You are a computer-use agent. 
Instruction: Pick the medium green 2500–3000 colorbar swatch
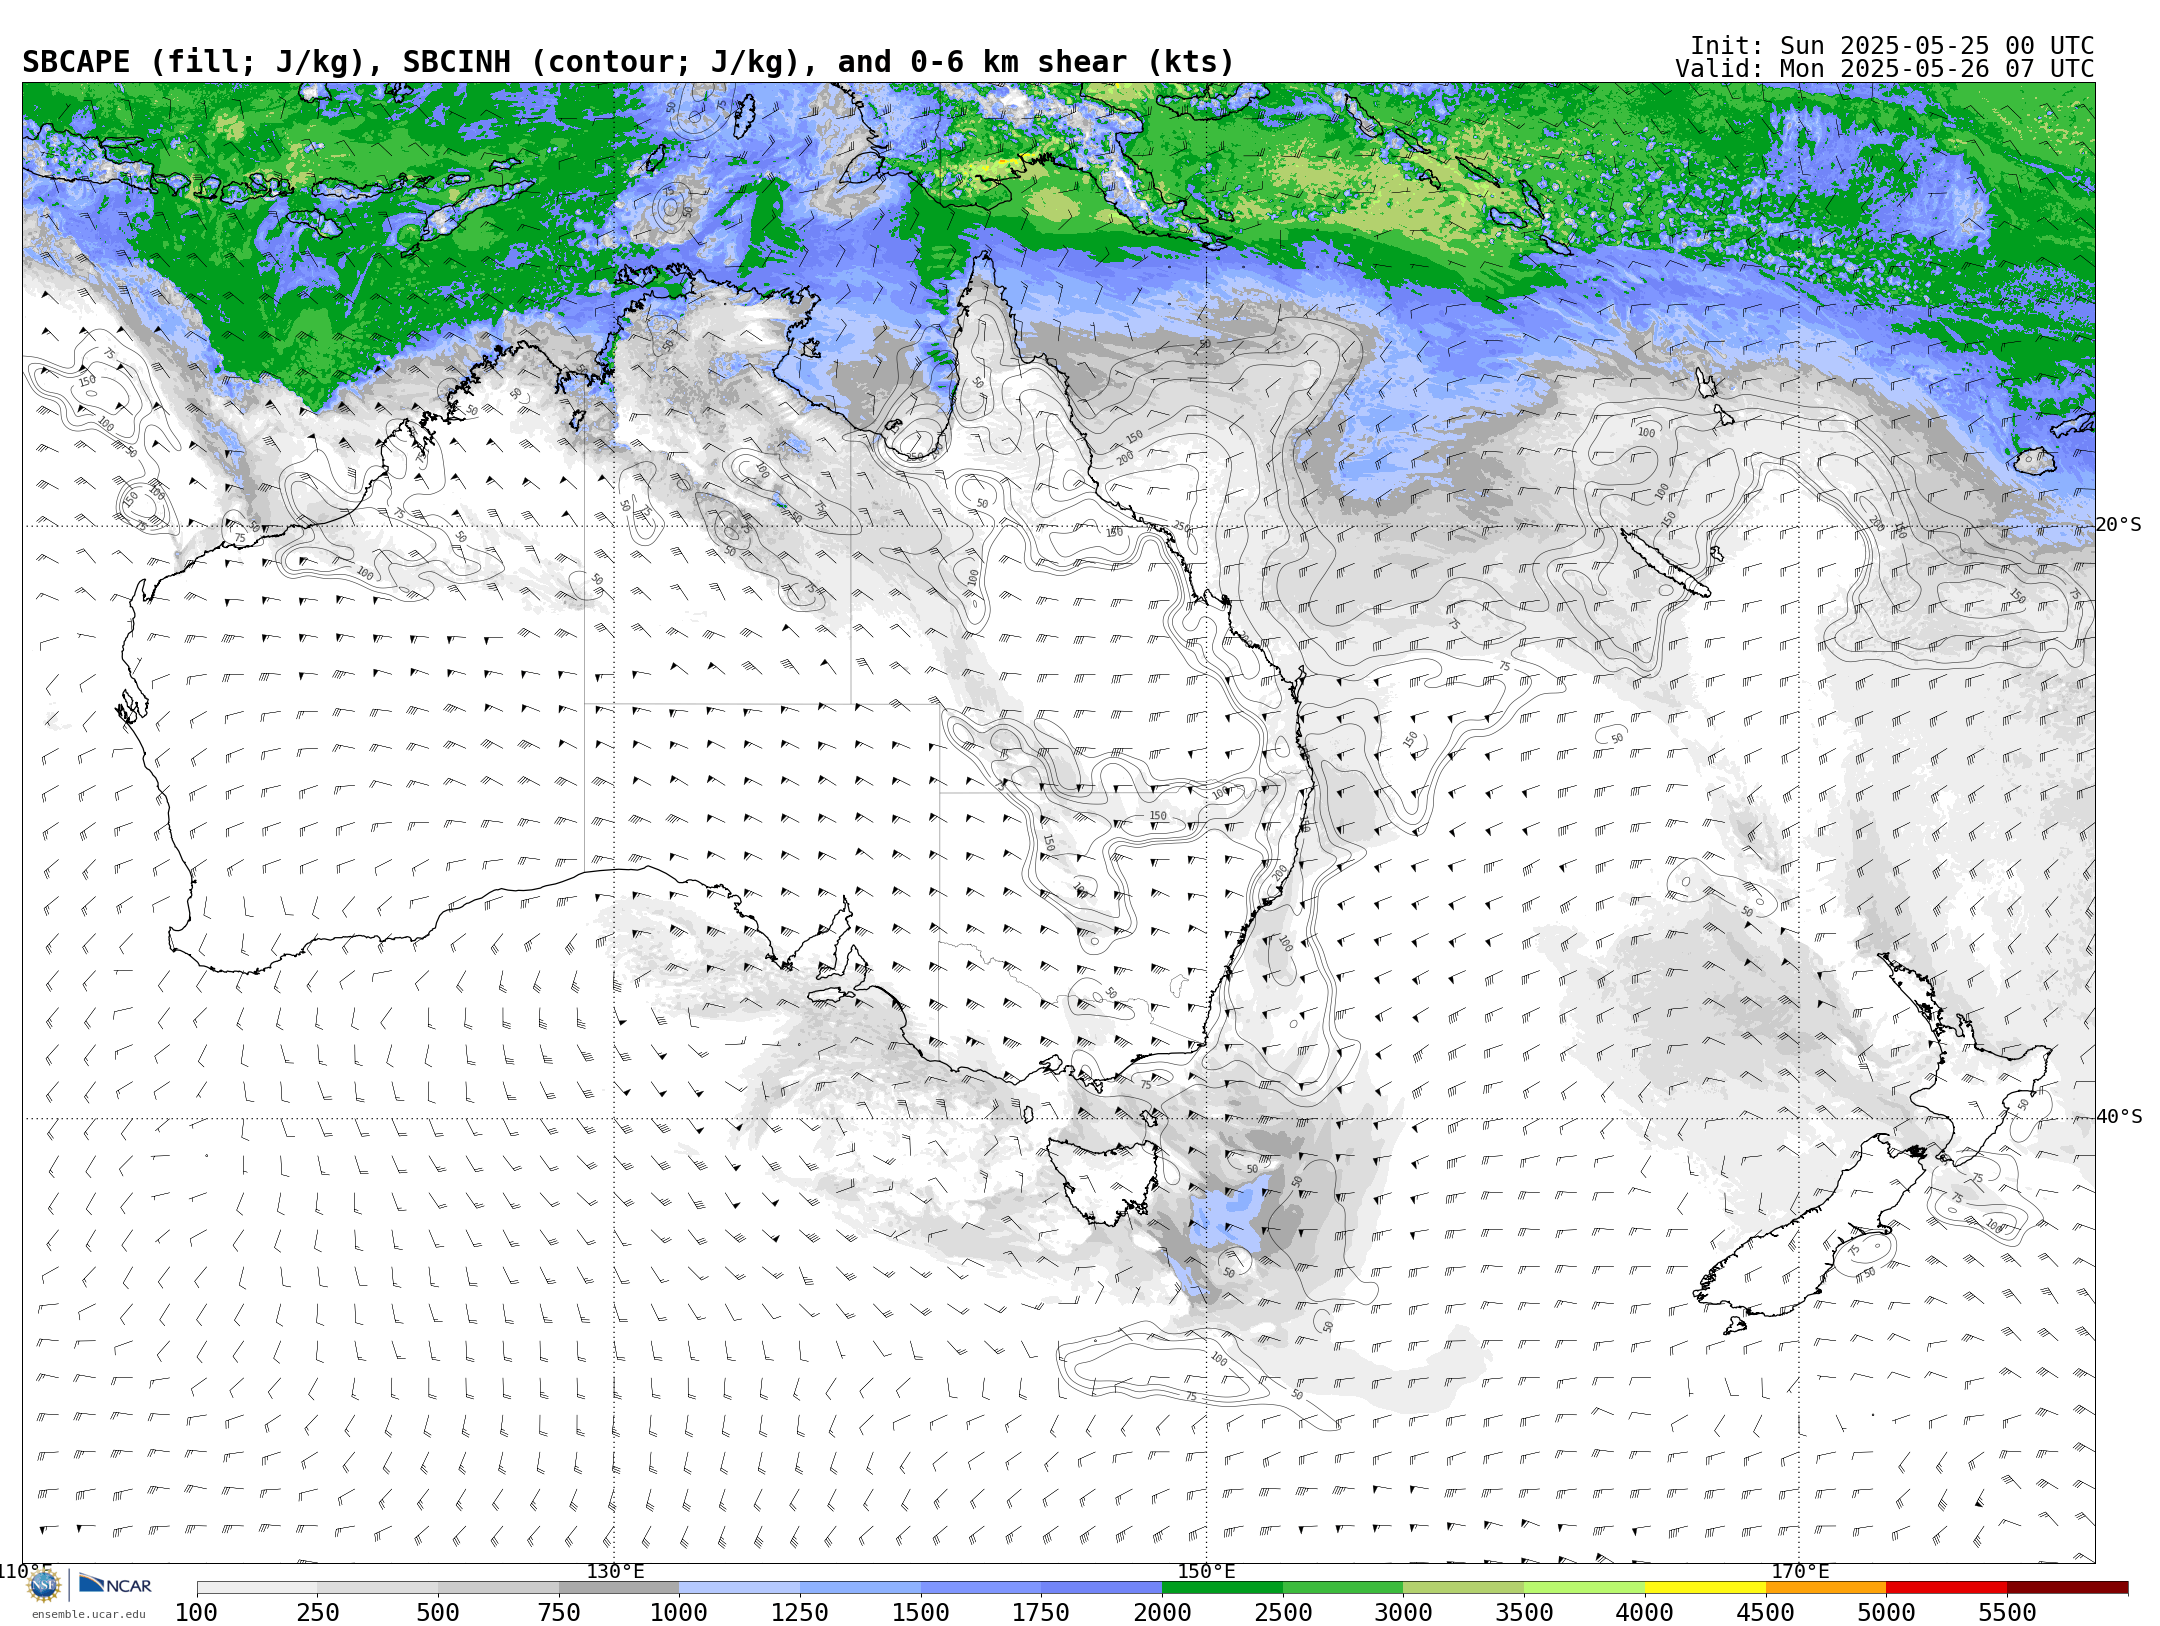pos(1343,1588)
